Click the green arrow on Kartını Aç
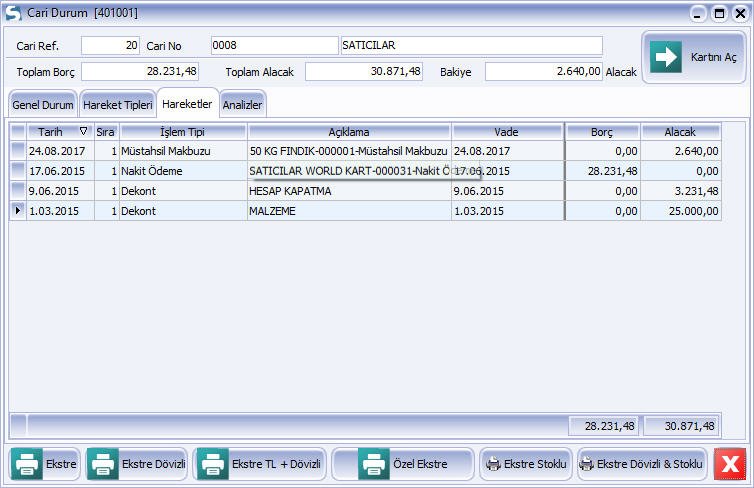754x488 pixels. (666, 57)
